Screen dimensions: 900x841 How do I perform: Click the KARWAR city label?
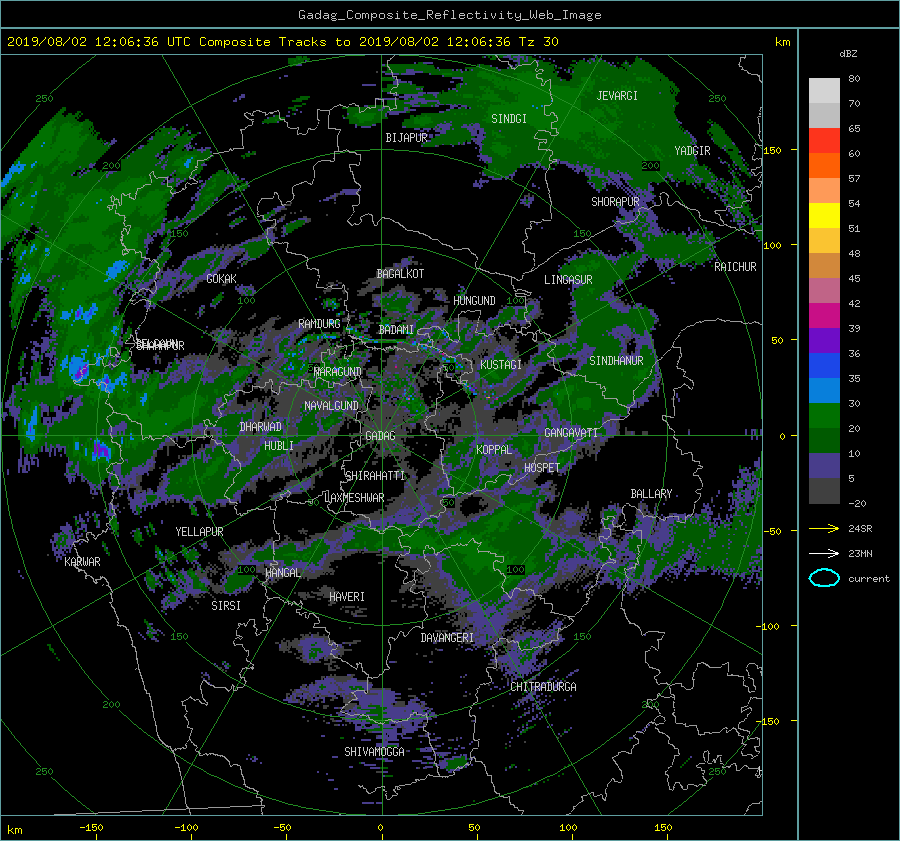(82, 562)
